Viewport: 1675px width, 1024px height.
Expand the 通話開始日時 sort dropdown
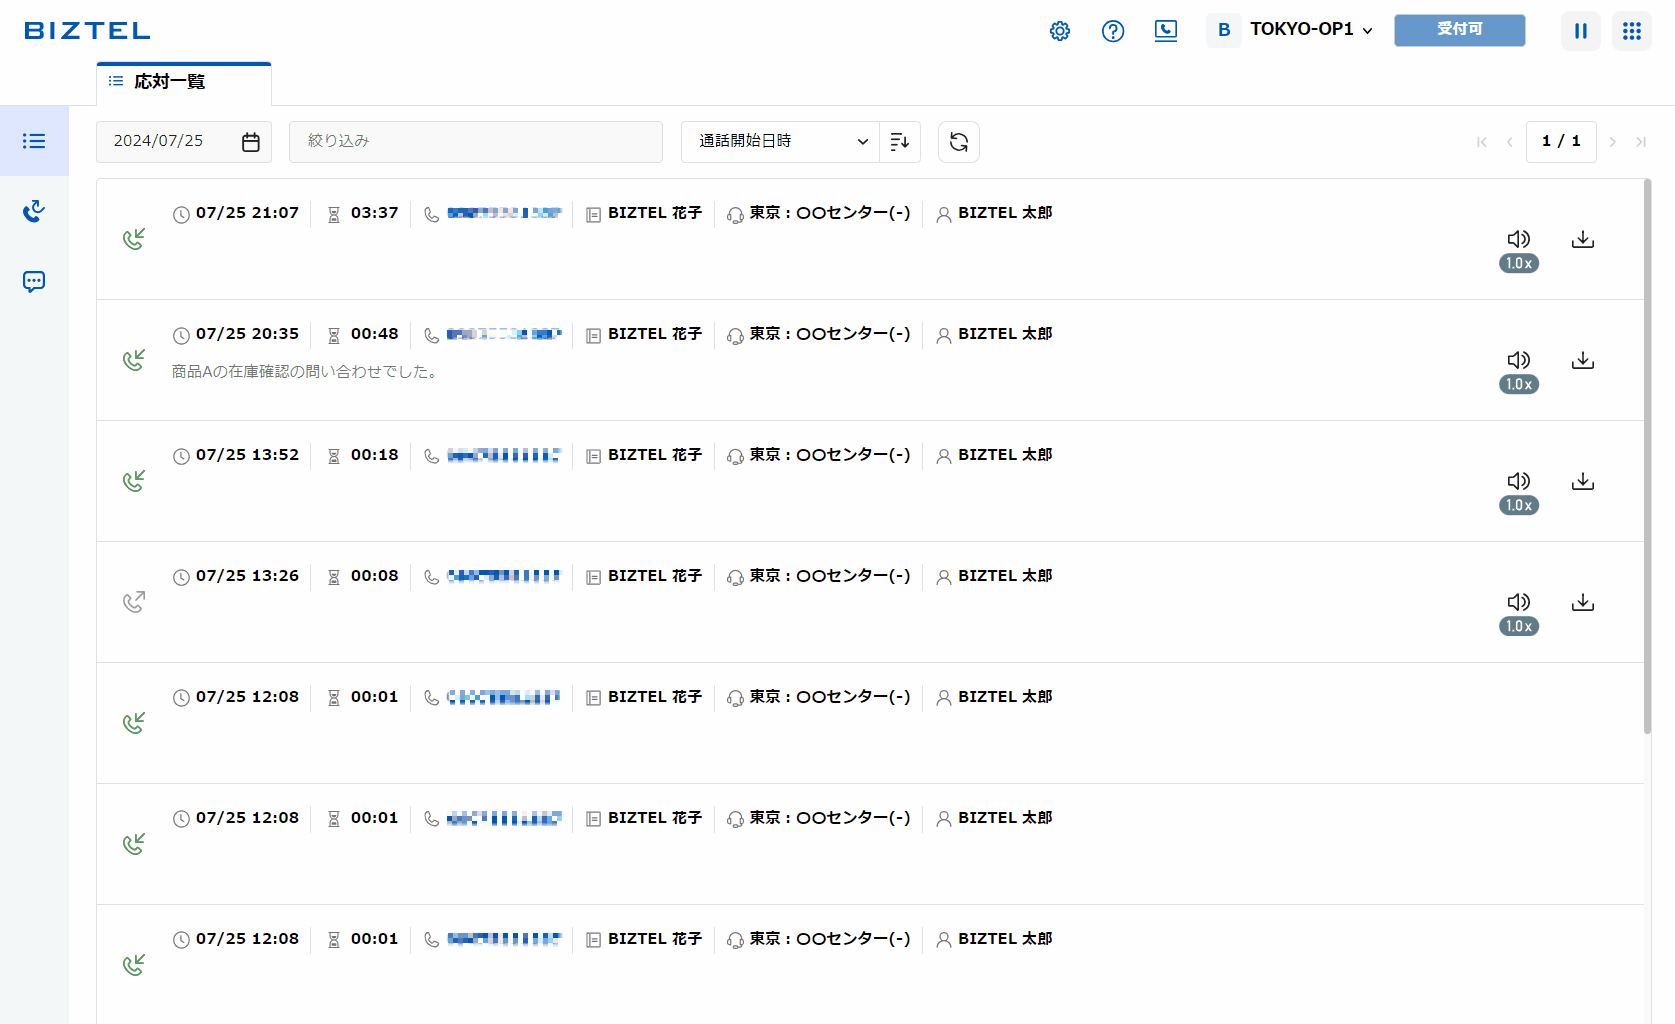780,142
